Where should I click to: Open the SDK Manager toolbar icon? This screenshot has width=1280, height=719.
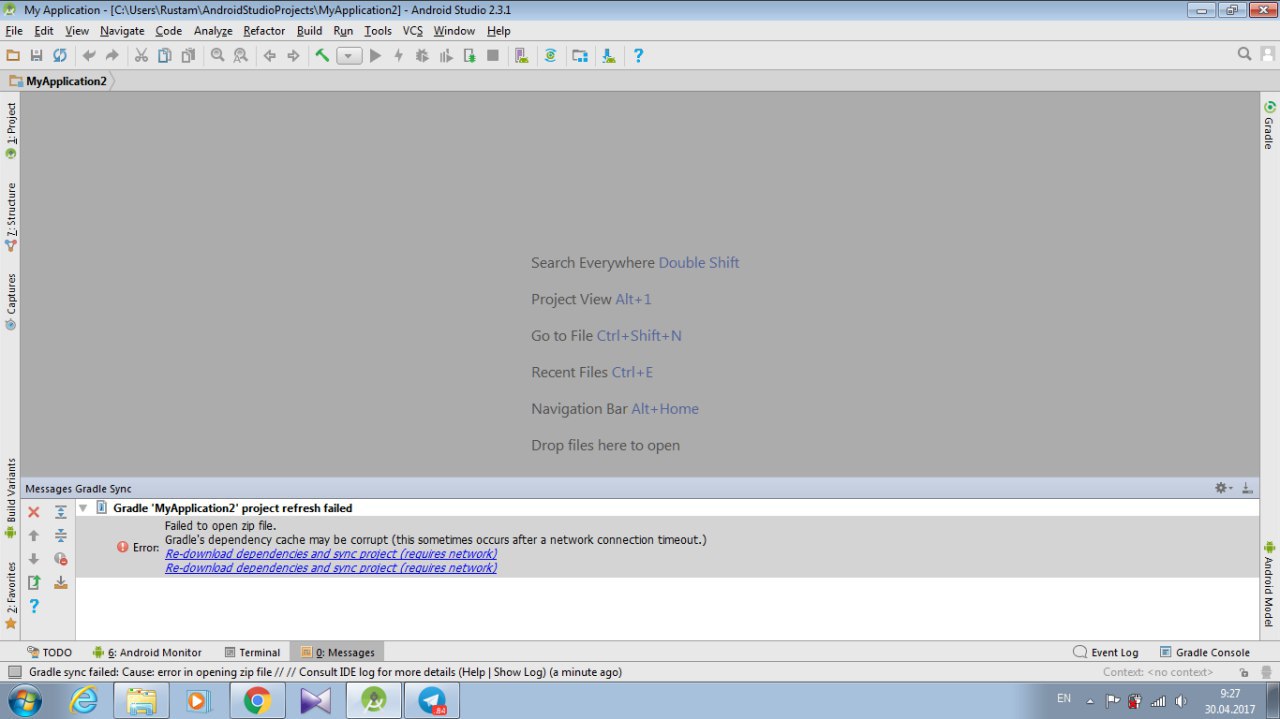tap(608, 56)
